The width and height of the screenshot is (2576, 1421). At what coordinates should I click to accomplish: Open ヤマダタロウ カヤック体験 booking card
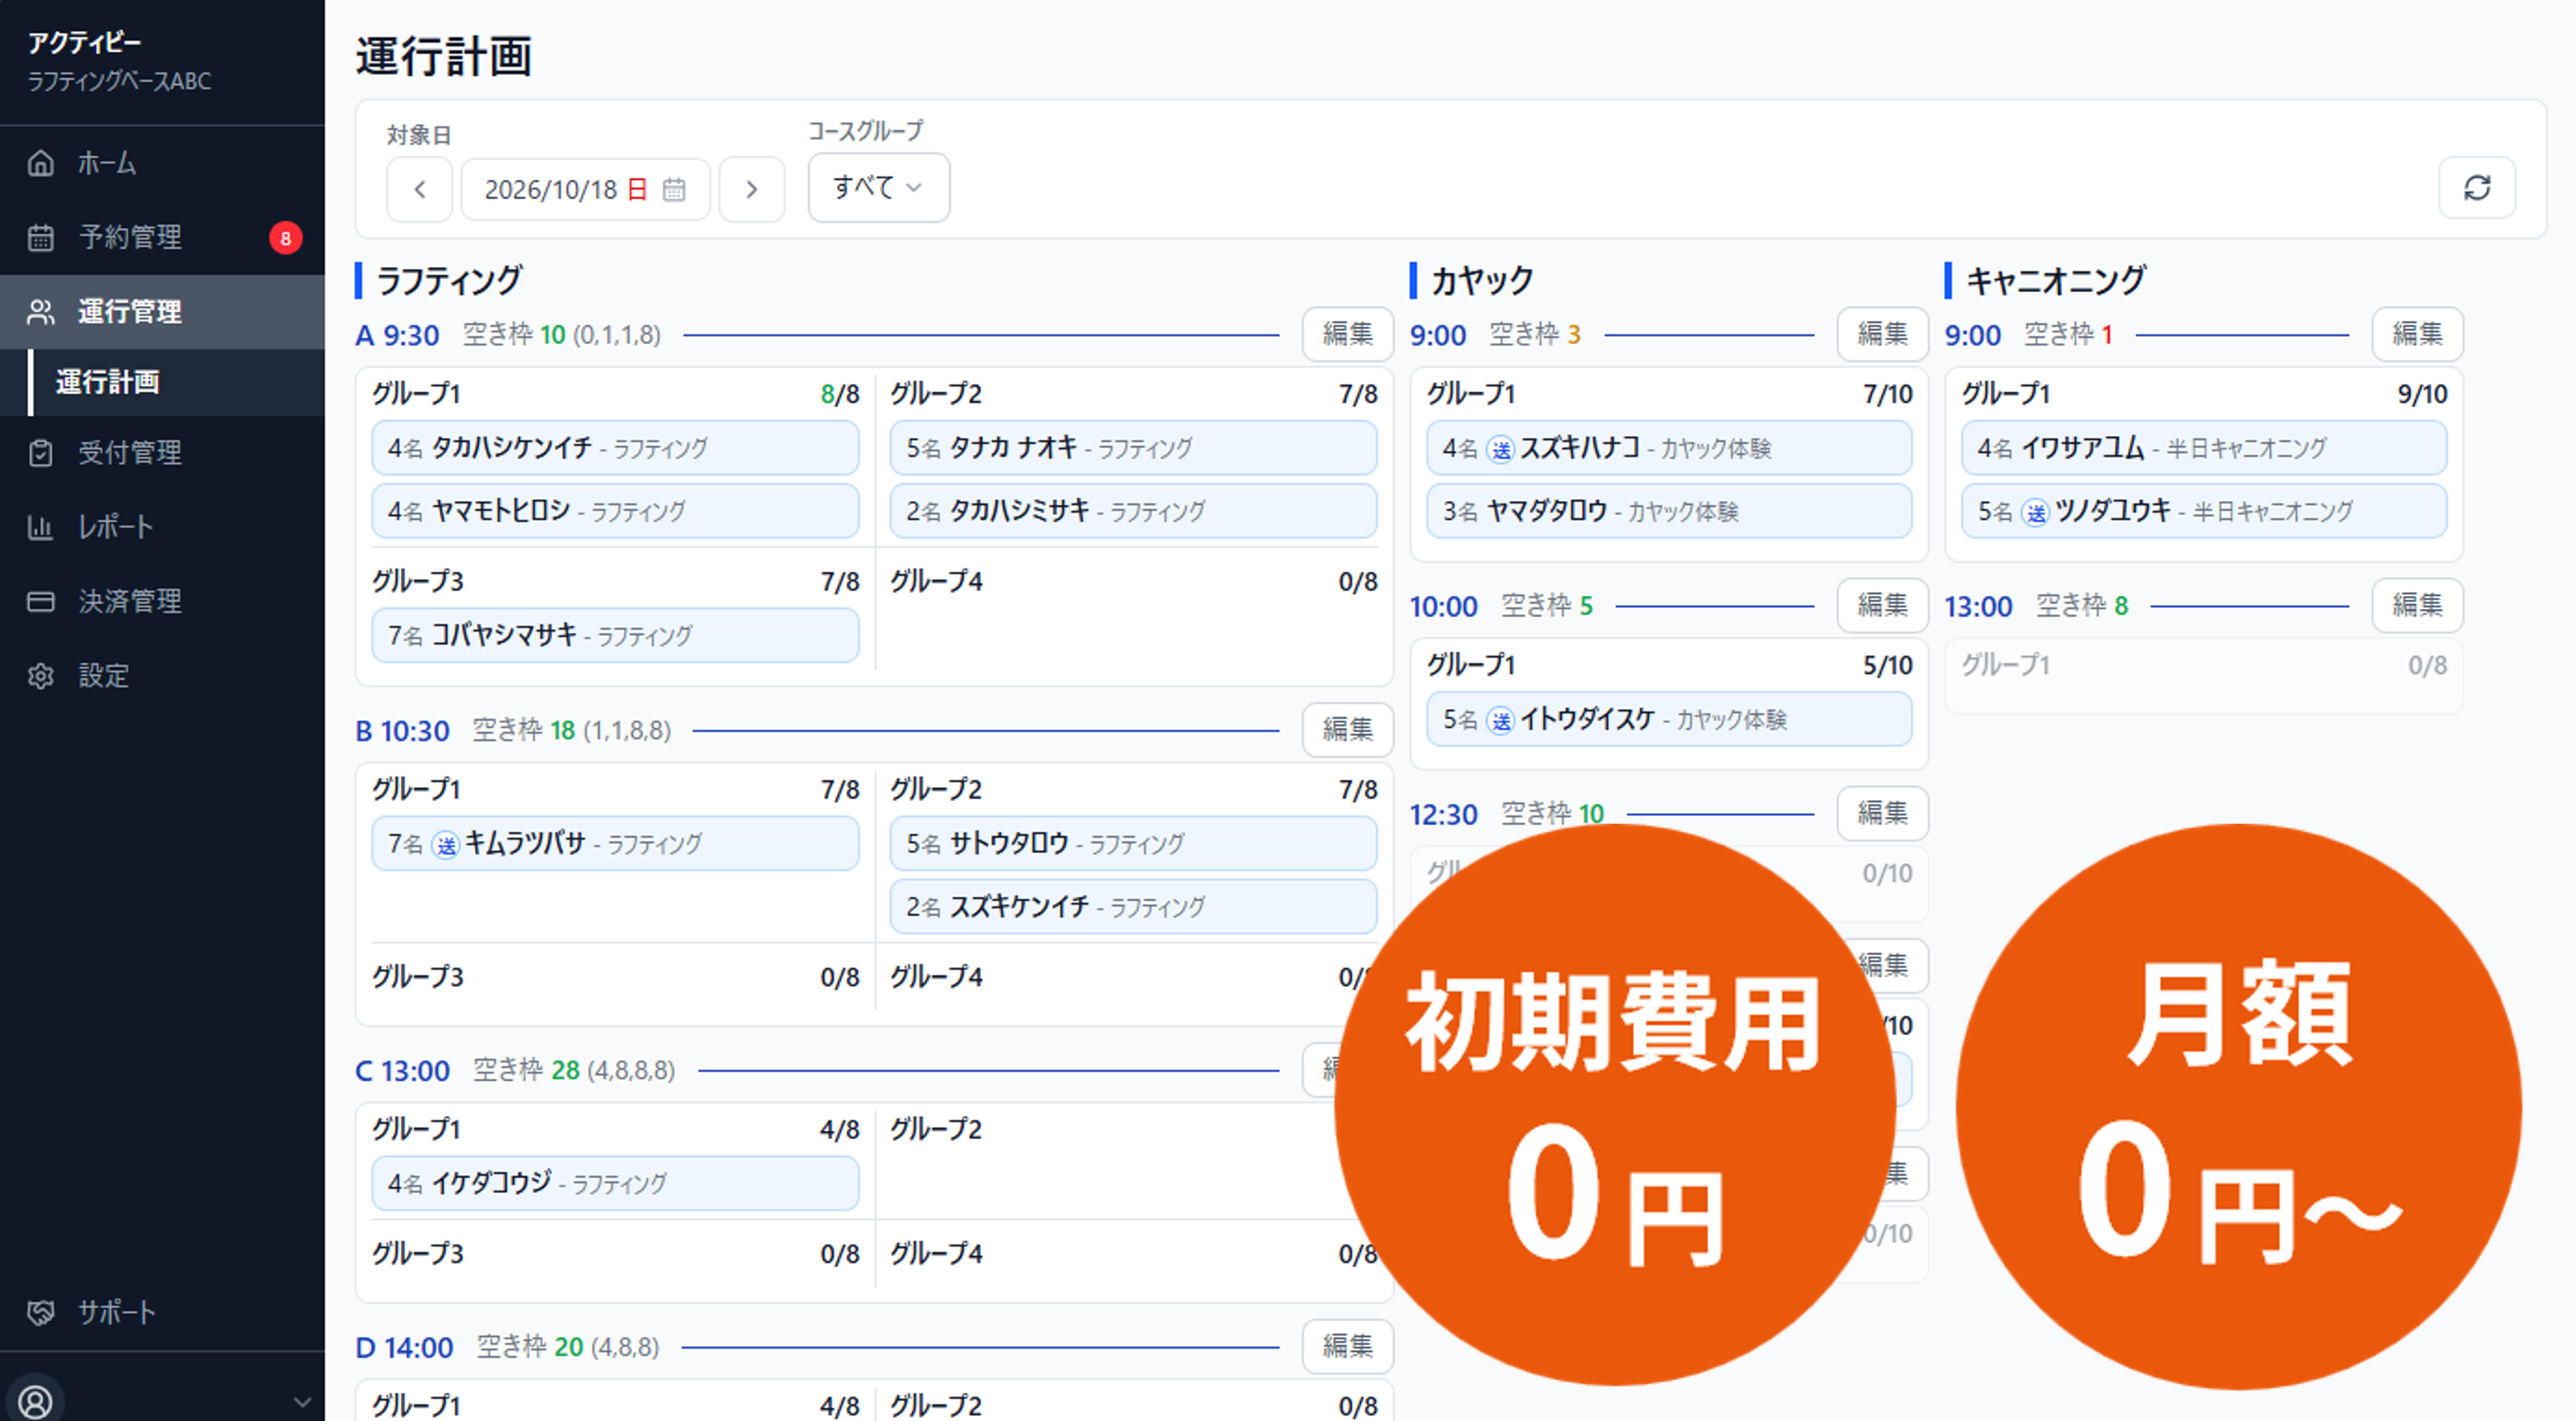click(1669, 511)
